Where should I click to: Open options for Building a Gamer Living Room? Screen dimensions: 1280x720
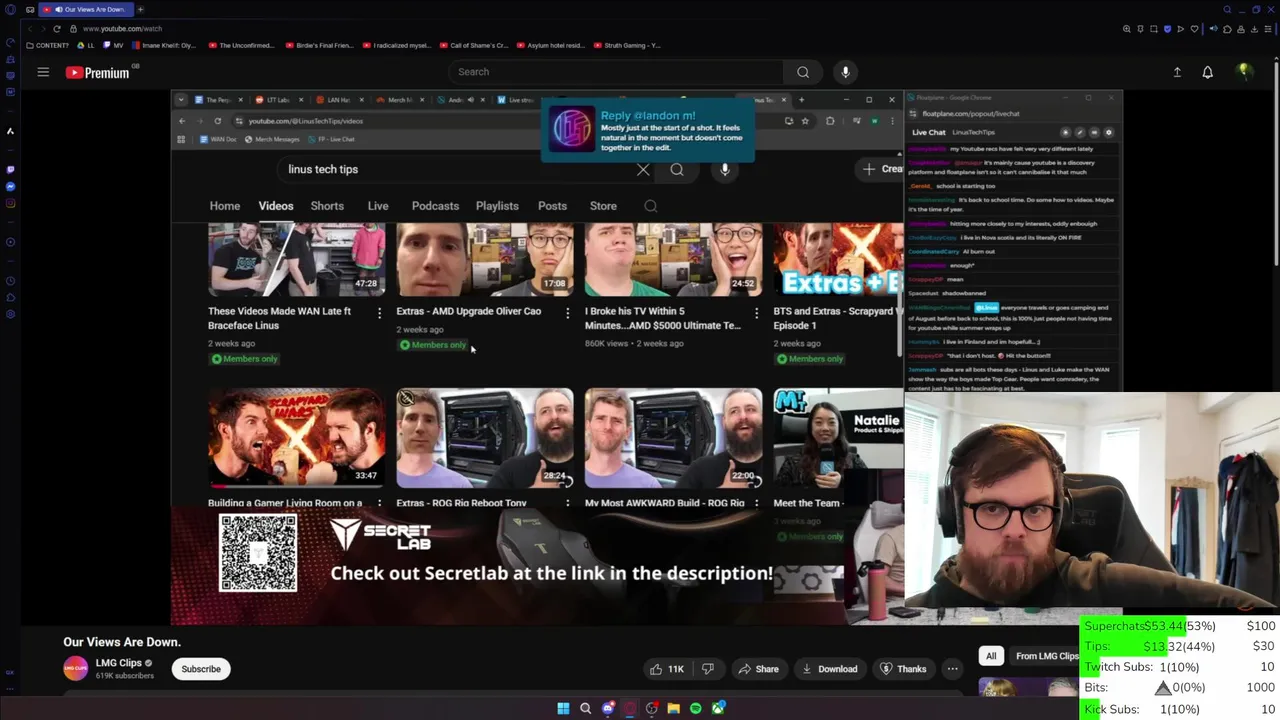(x=379, y=503)
